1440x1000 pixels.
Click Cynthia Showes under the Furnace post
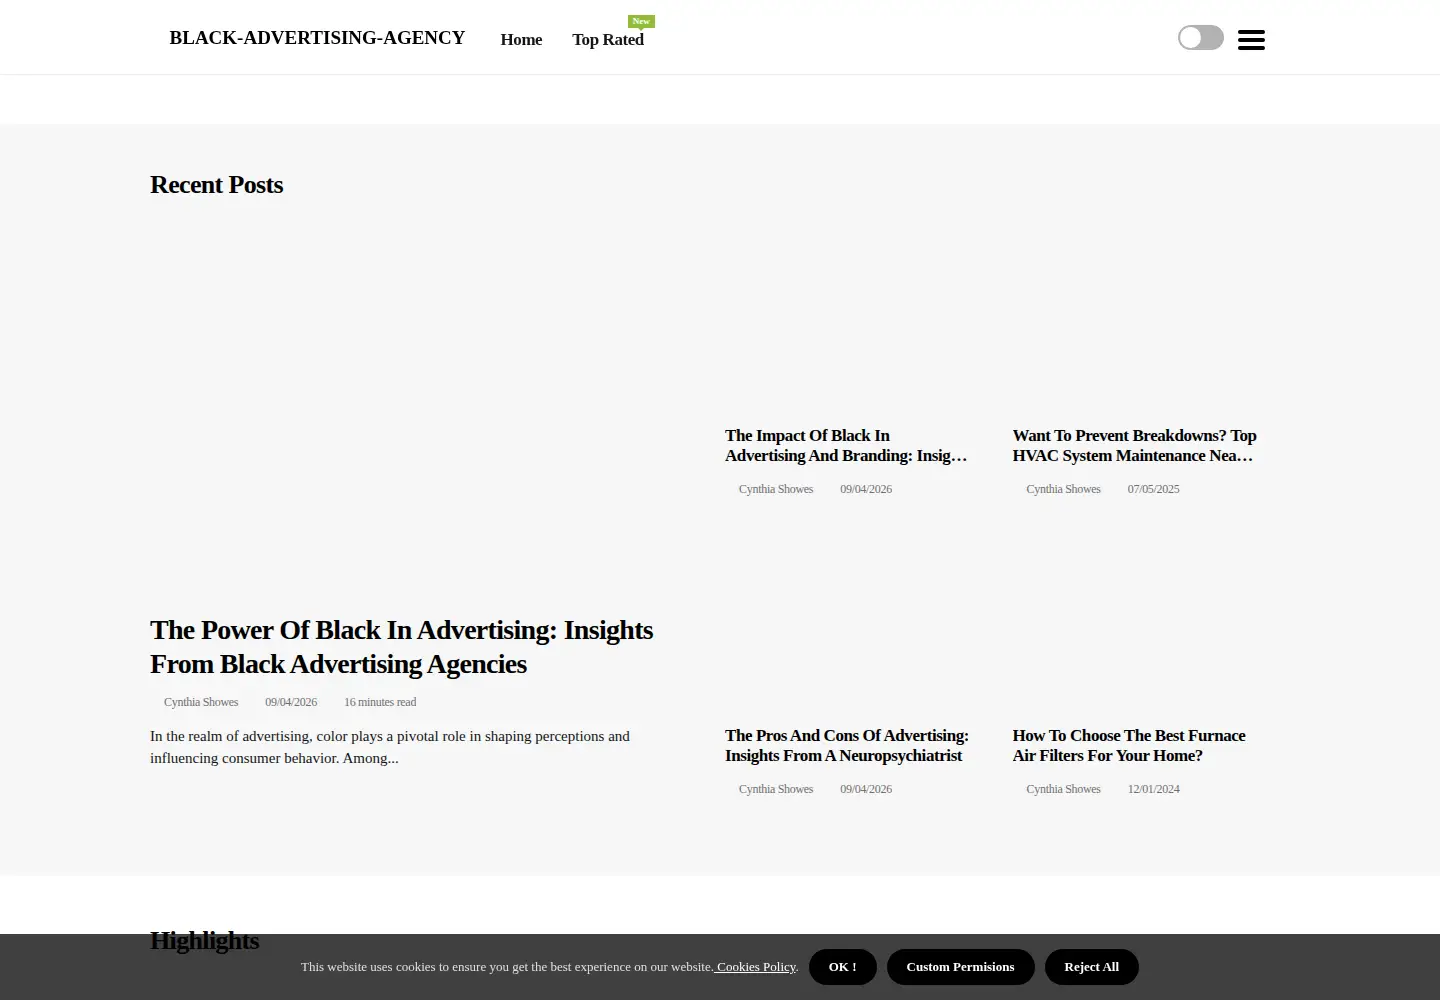(1063, 789)
